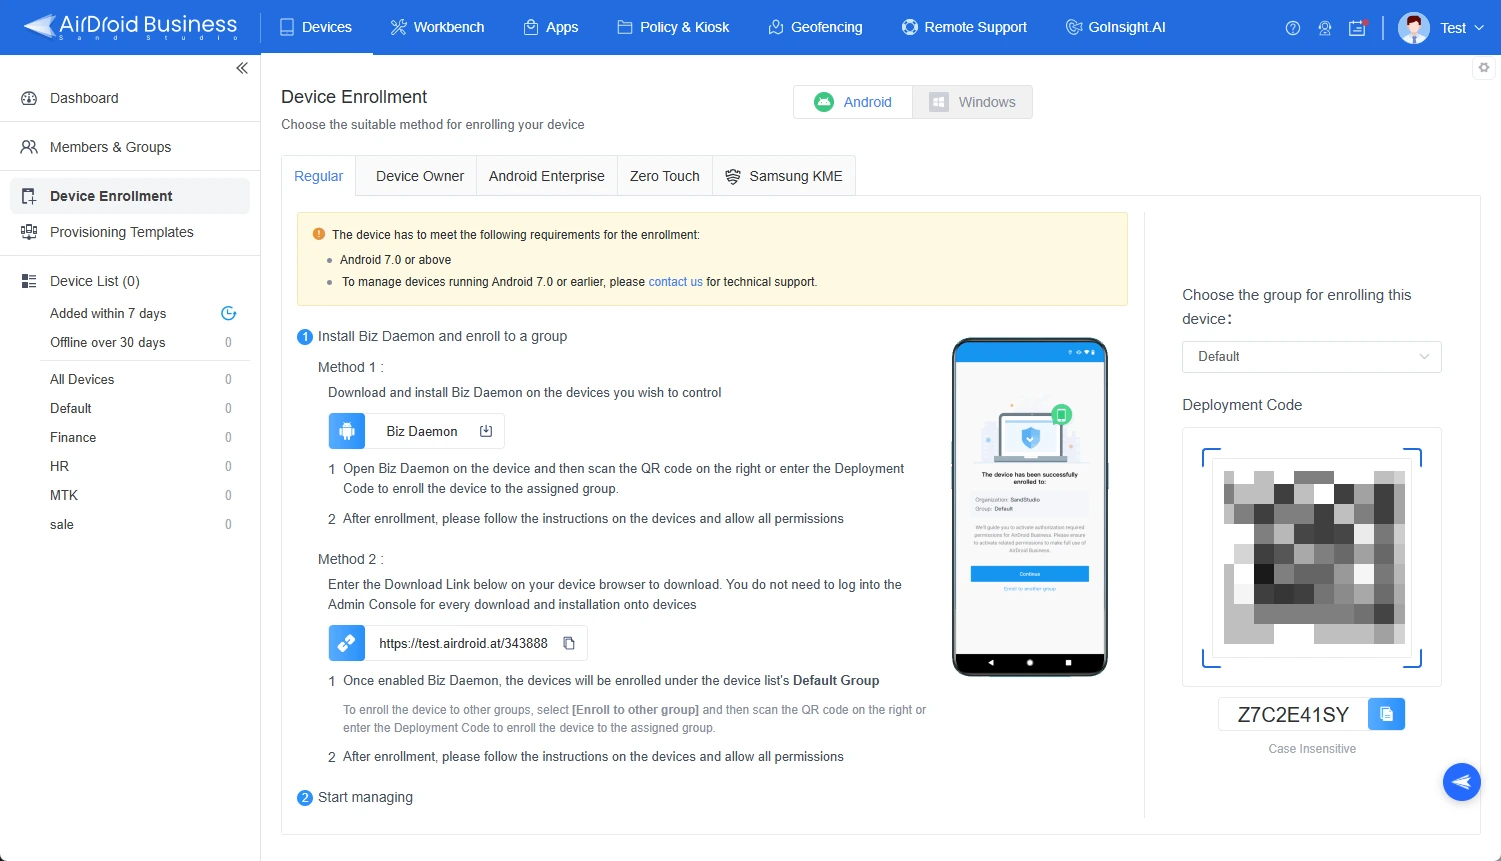Viewport: 1501px width, 861px height.
Task: Click the blue link icon beside download URL
Action: (x=347, y=643)
